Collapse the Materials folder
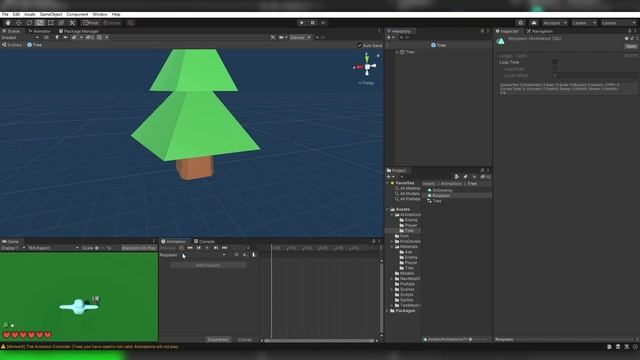The image size is (640, 360). point(392,247)
